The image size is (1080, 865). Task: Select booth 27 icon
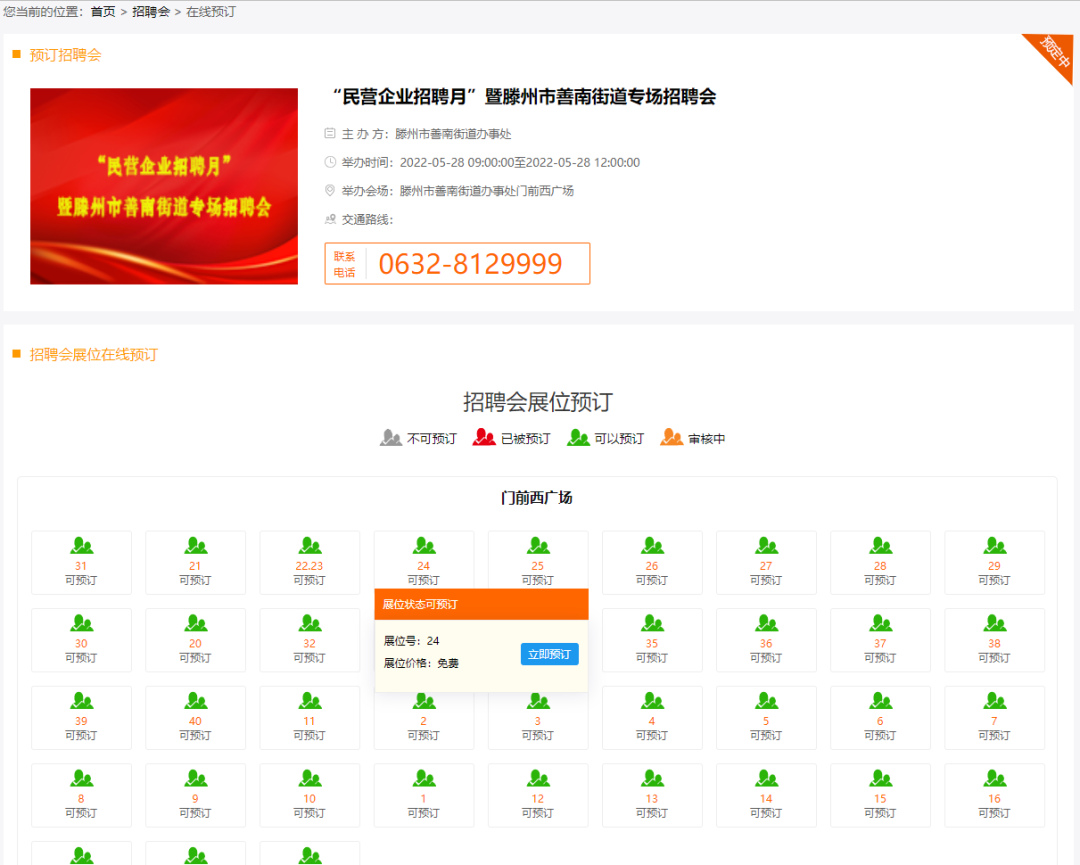766,546
